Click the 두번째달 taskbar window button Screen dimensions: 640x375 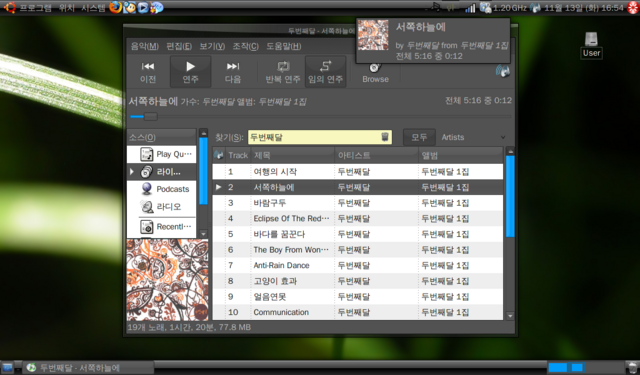[88, 368]
